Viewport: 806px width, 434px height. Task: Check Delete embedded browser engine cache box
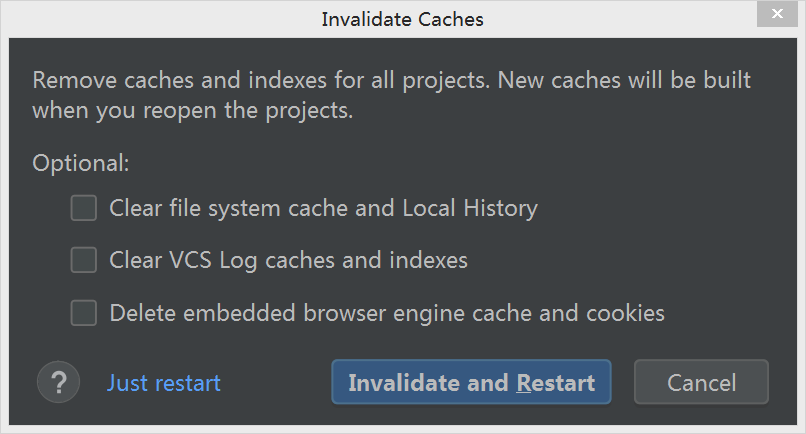[x=84, y=313]
